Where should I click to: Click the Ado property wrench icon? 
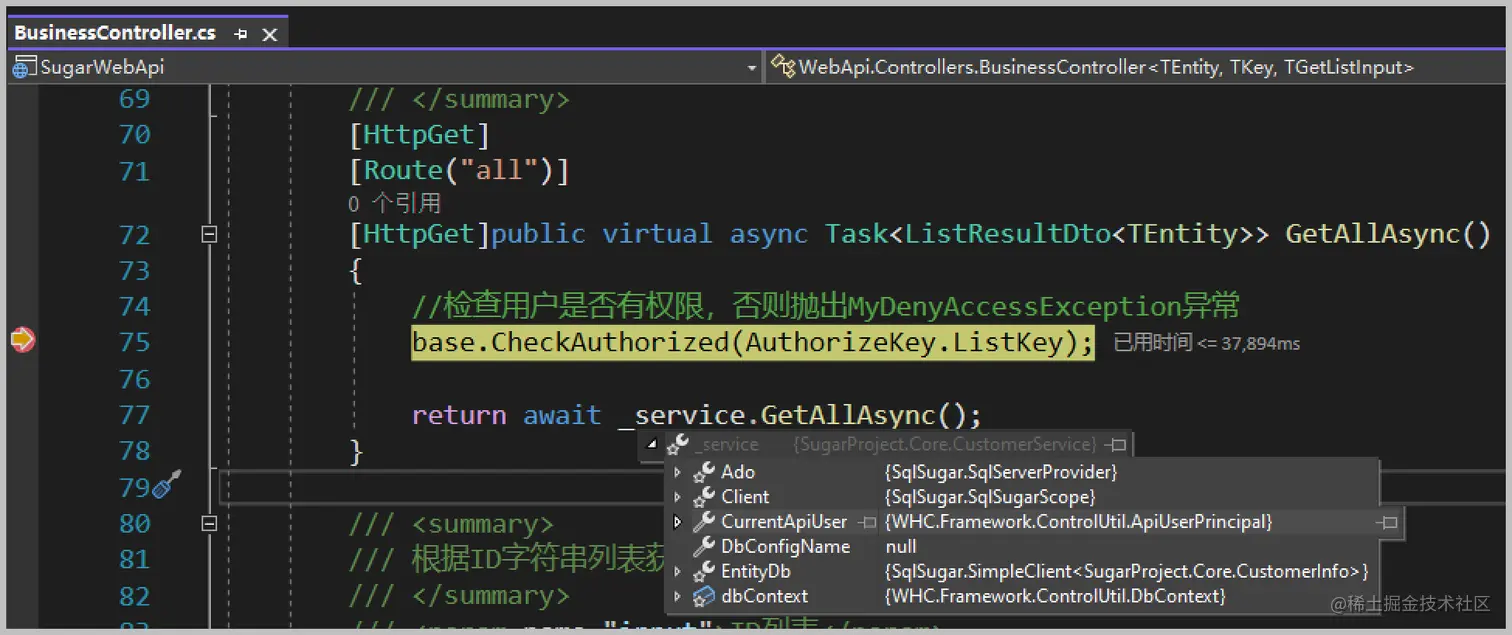point(704,472)
